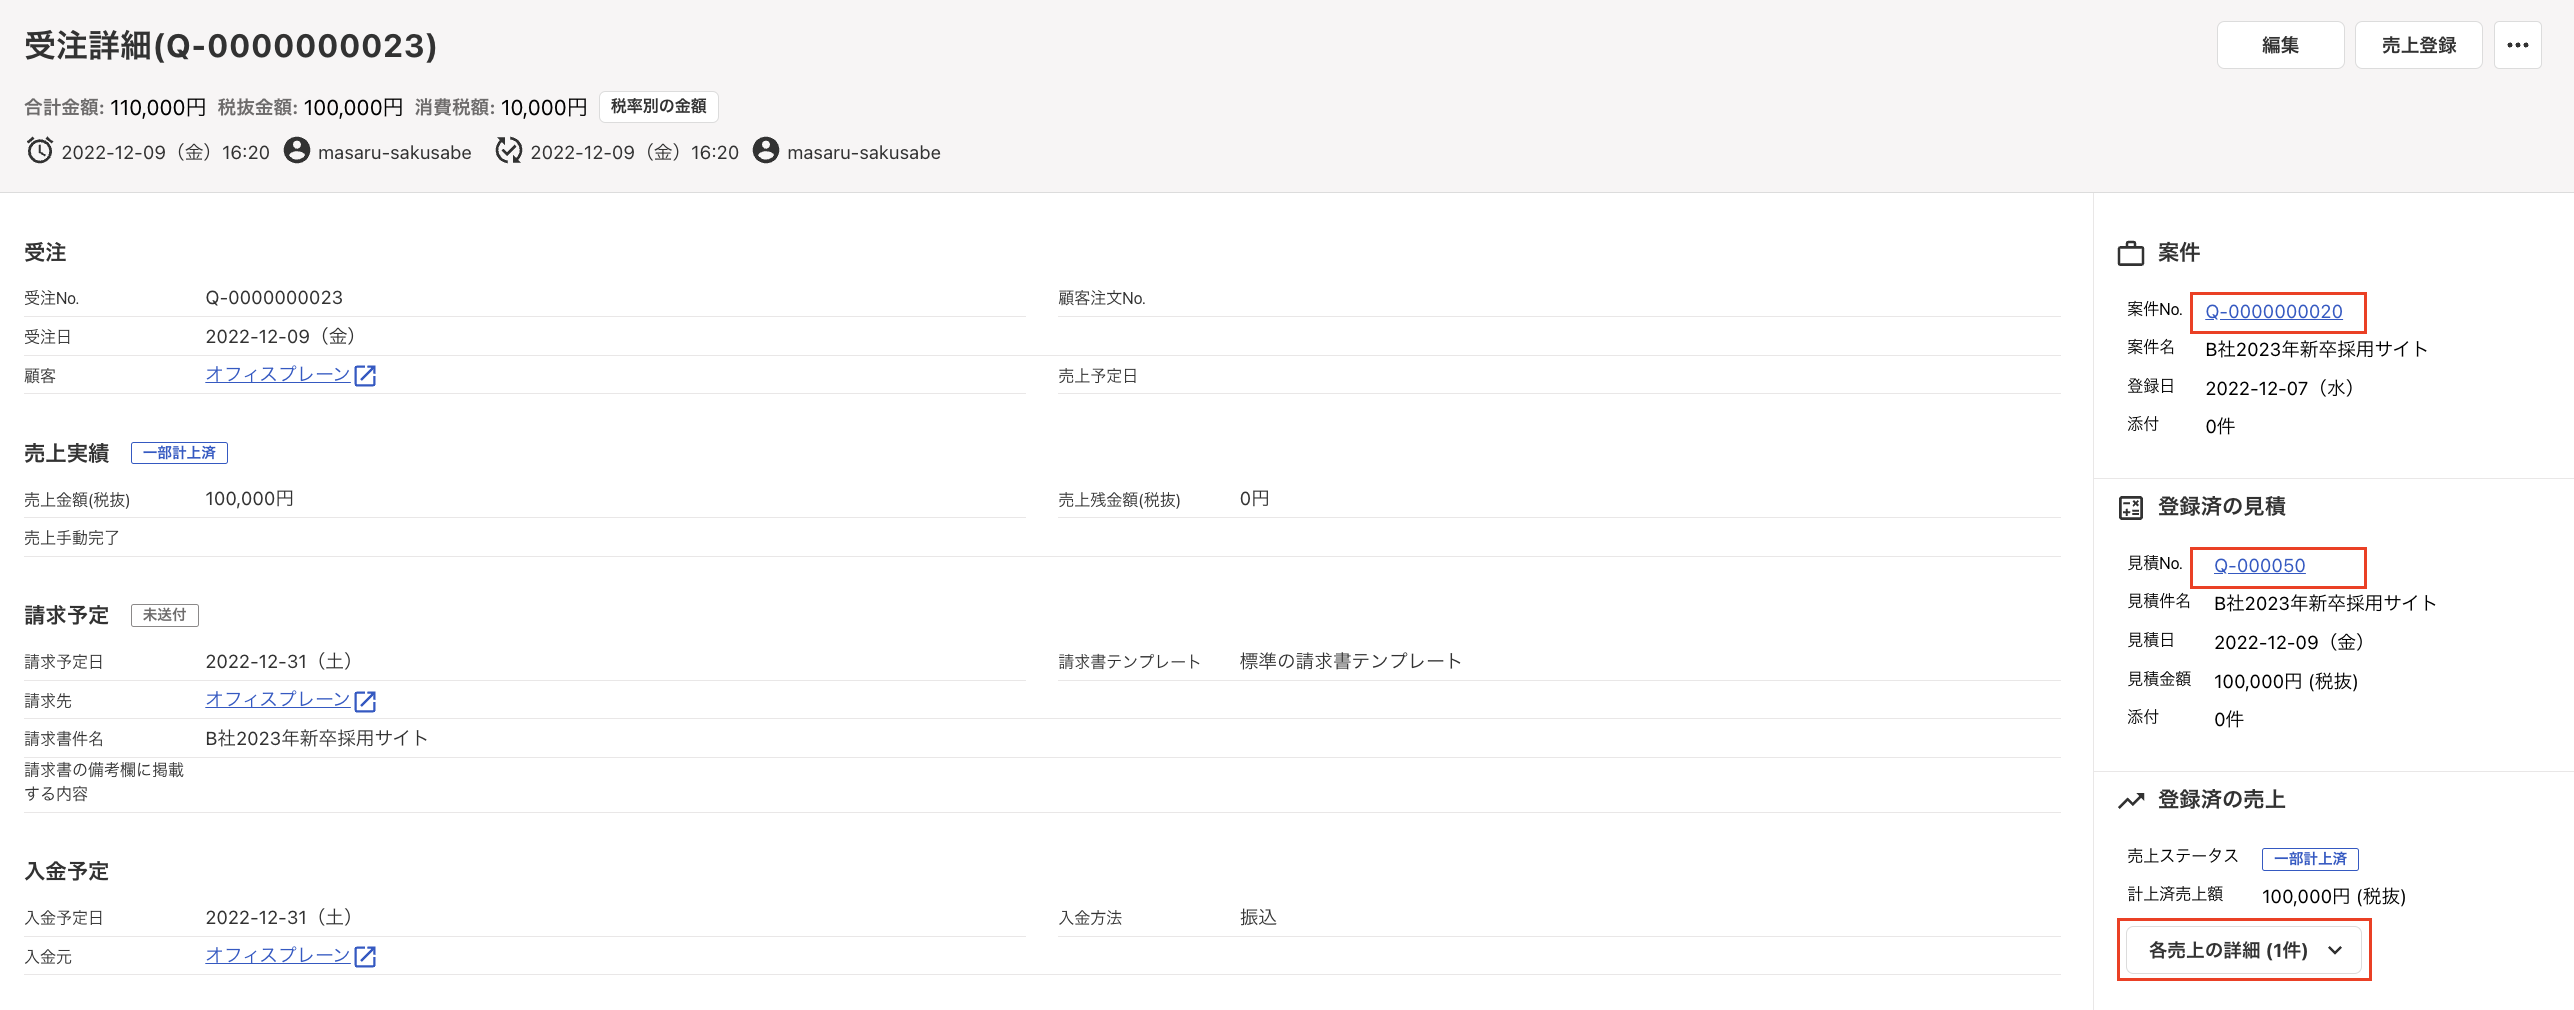Viewport: 2574px width, 1010px height.
Task: Show 税率別の金額 breakdown
Action: pos(658,106)
